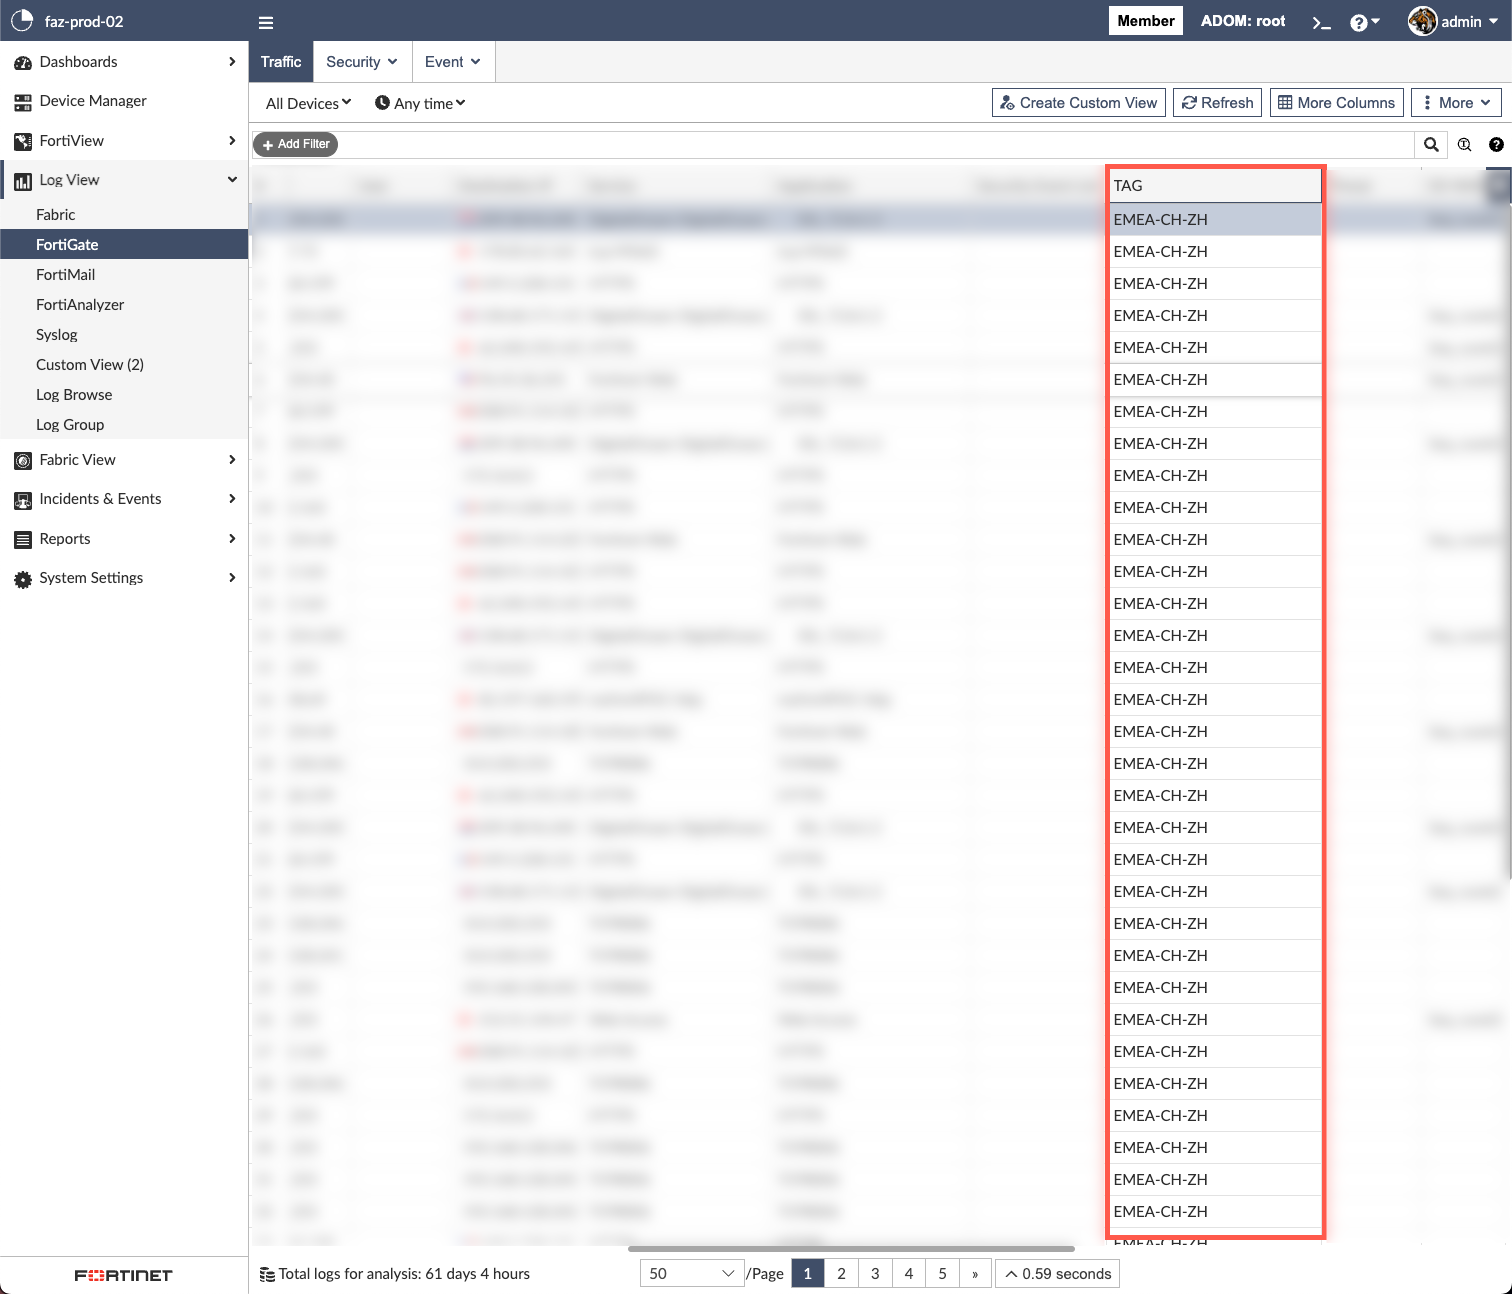Viewport: 1512px width, 1294px height.
Task: Open the Any time range dropdown
Action: pos(420,103)
